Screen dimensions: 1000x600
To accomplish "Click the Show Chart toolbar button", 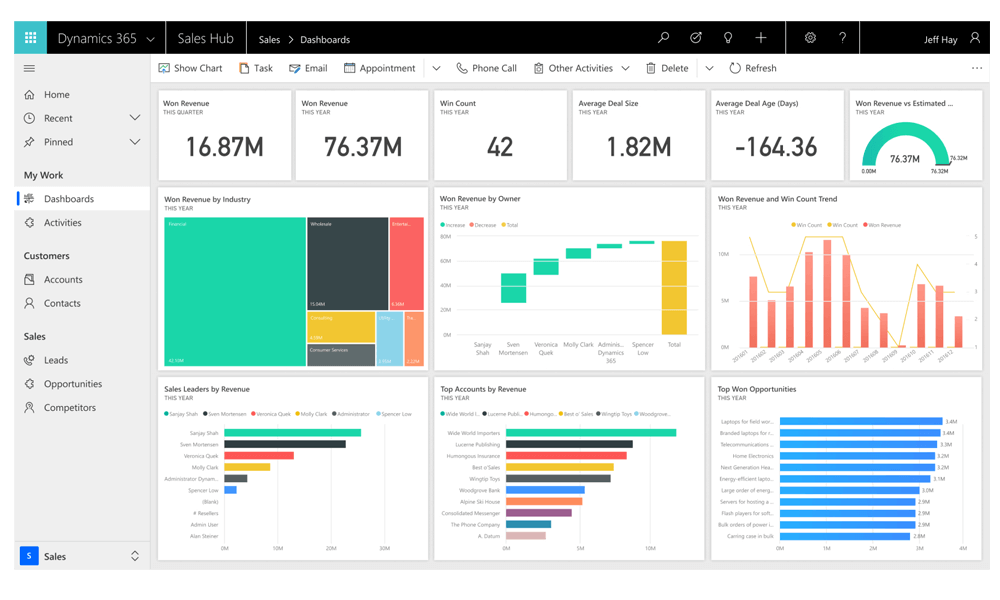I will tap(191, 68).
